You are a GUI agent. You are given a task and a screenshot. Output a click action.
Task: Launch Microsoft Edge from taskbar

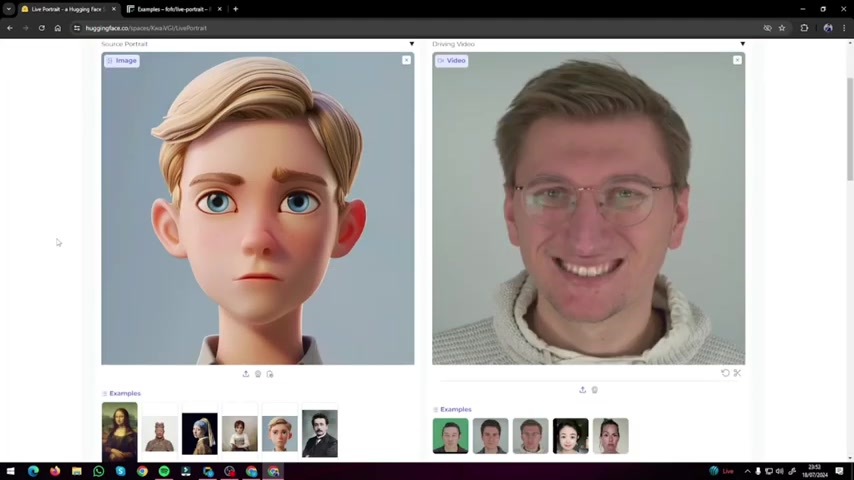pyautogui.click(x=33, y=471)
